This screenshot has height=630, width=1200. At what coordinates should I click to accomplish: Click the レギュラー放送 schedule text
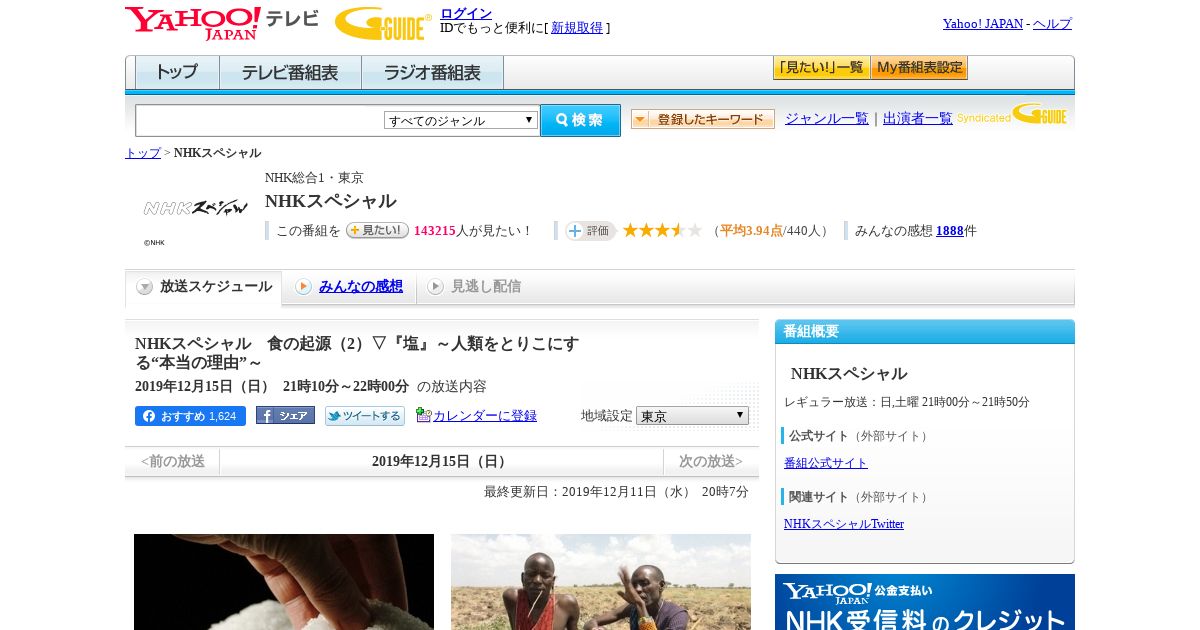907,402
